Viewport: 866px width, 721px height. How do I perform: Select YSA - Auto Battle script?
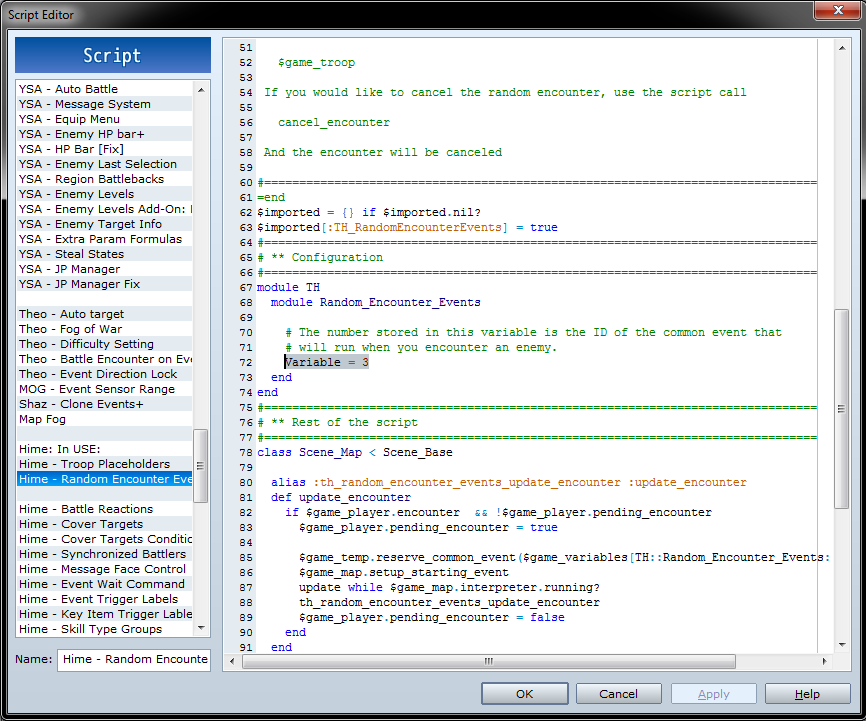[105, 89]
